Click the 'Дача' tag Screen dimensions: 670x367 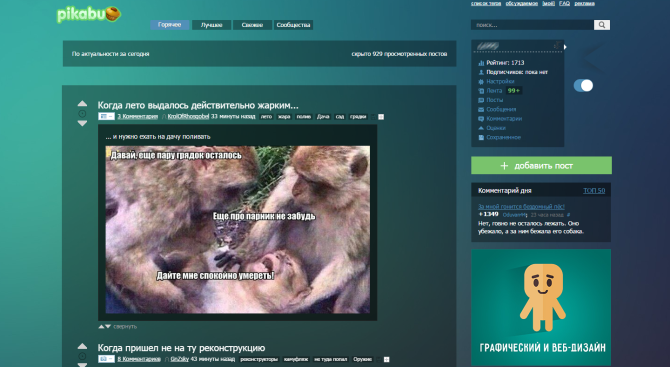click(x=323, y=117)
